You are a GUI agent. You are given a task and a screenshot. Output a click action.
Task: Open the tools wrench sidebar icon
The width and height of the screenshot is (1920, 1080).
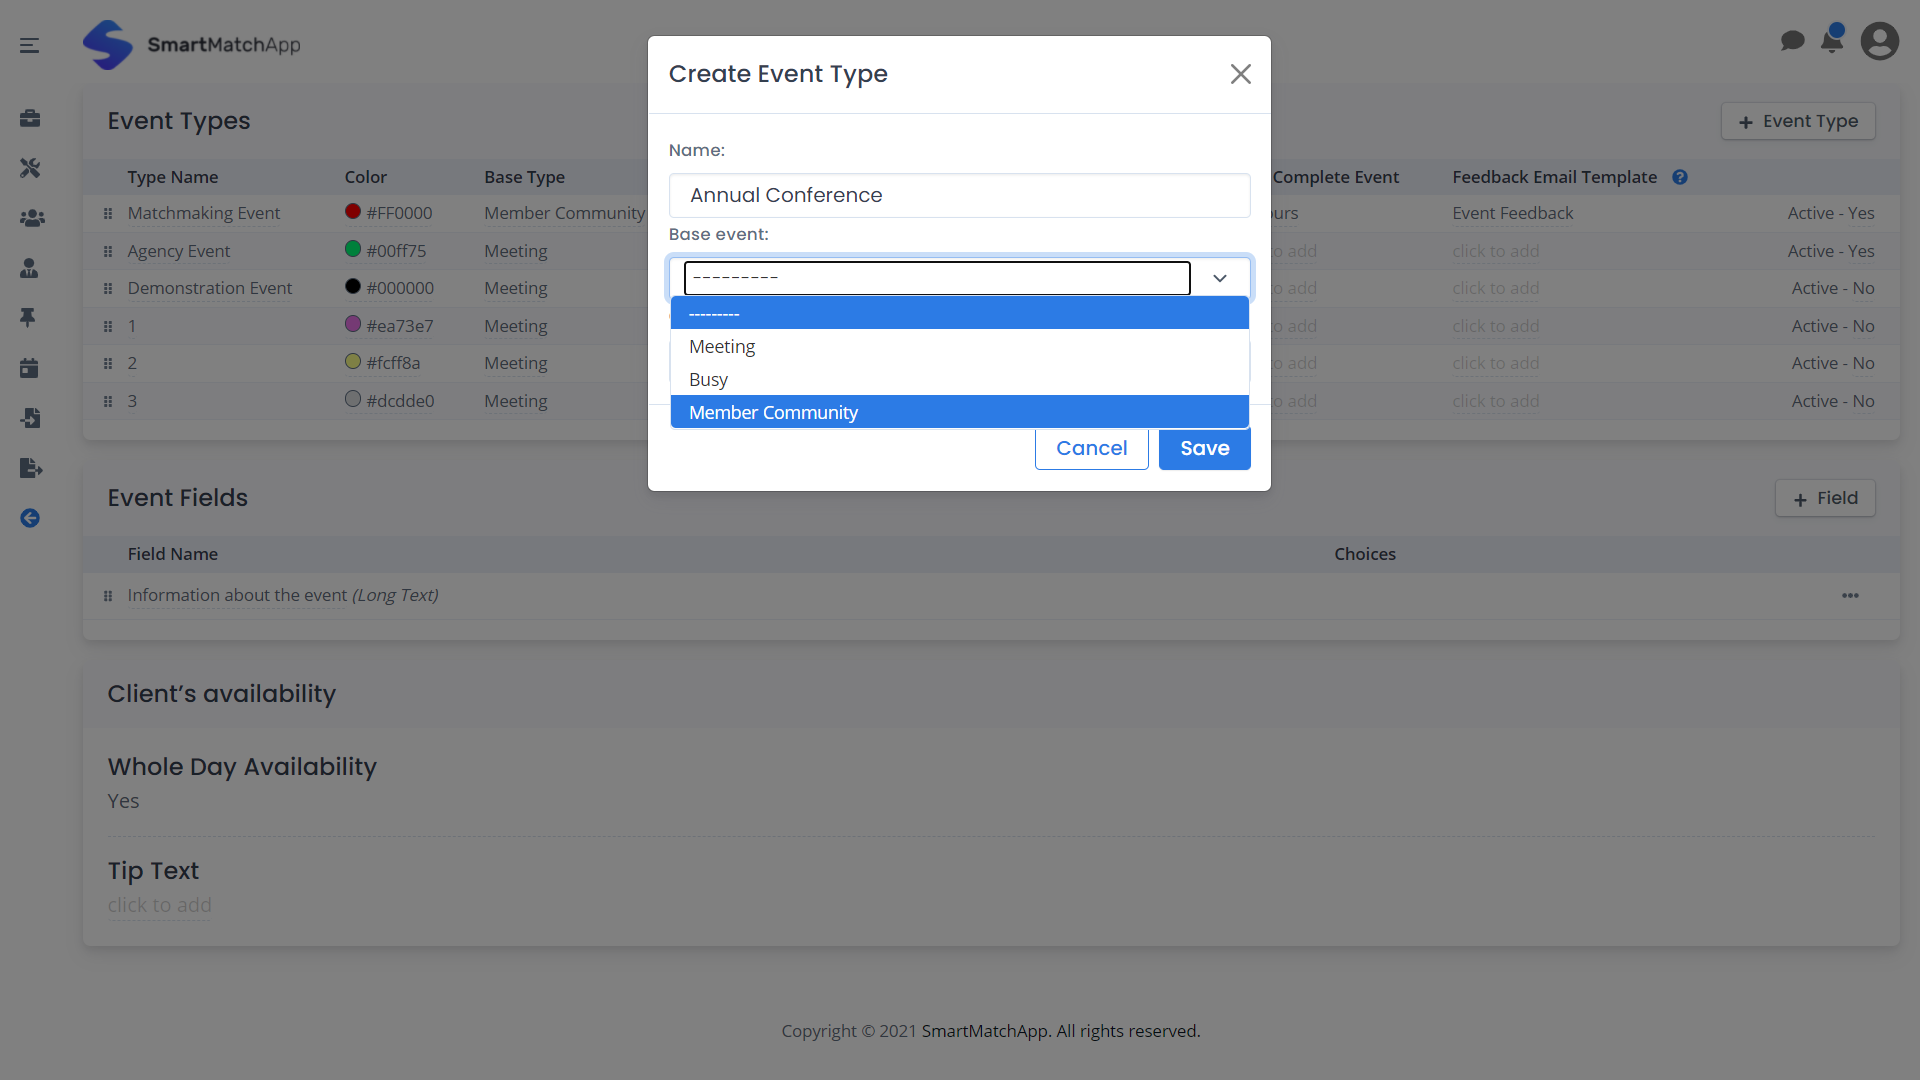[x=30, y=168]
